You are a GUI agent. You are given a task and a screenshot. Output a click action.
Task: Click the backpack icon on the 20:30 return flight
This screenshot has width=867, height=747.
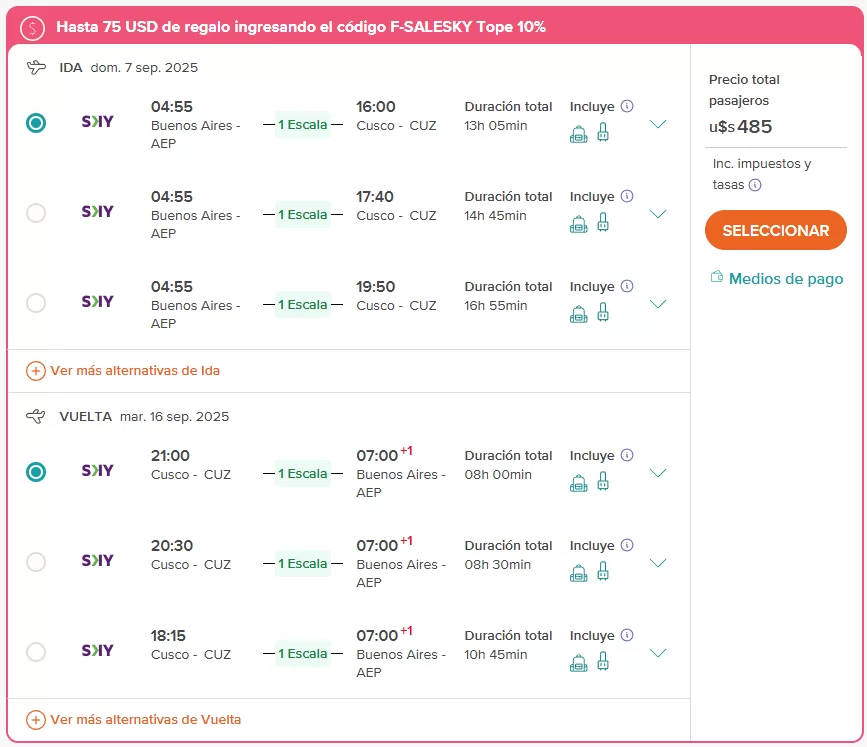tap(578, 573)
